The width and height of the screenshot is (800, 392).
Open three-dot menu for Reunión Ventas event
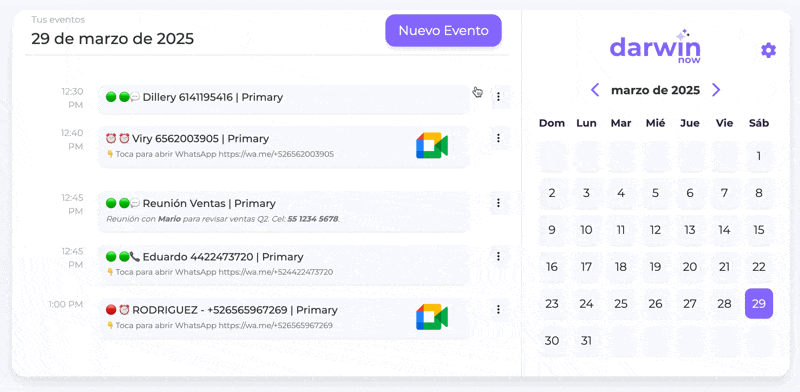tap(498, 203)
